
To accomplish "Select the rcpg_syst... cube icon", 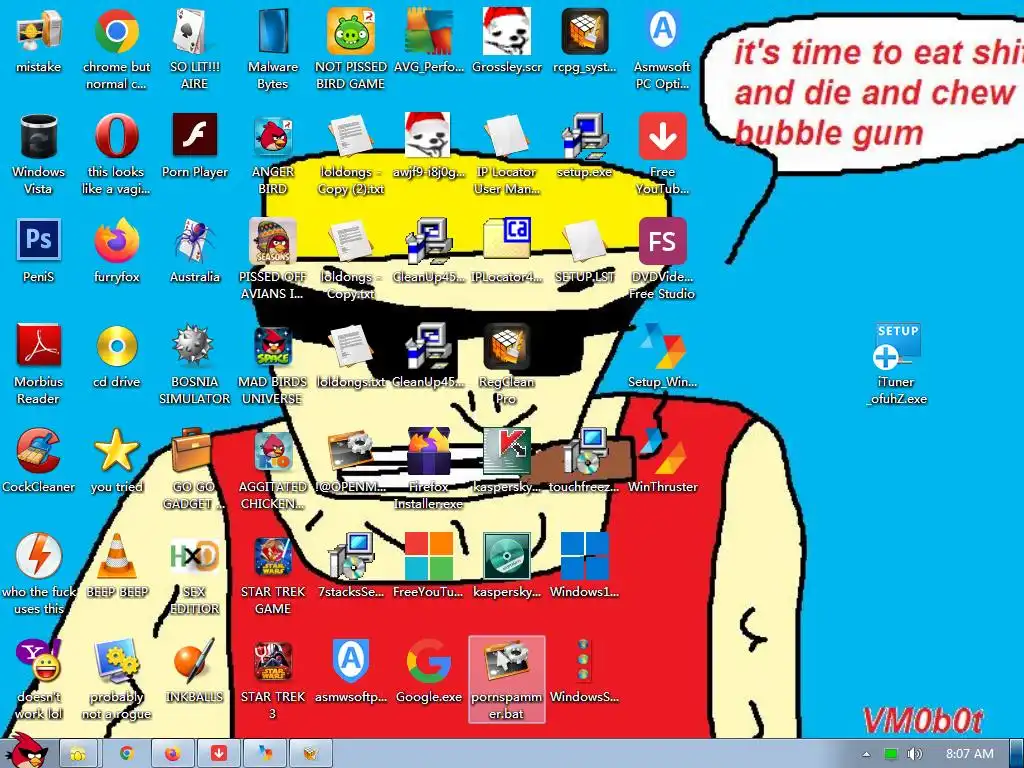I will click(x=584, y=31).
